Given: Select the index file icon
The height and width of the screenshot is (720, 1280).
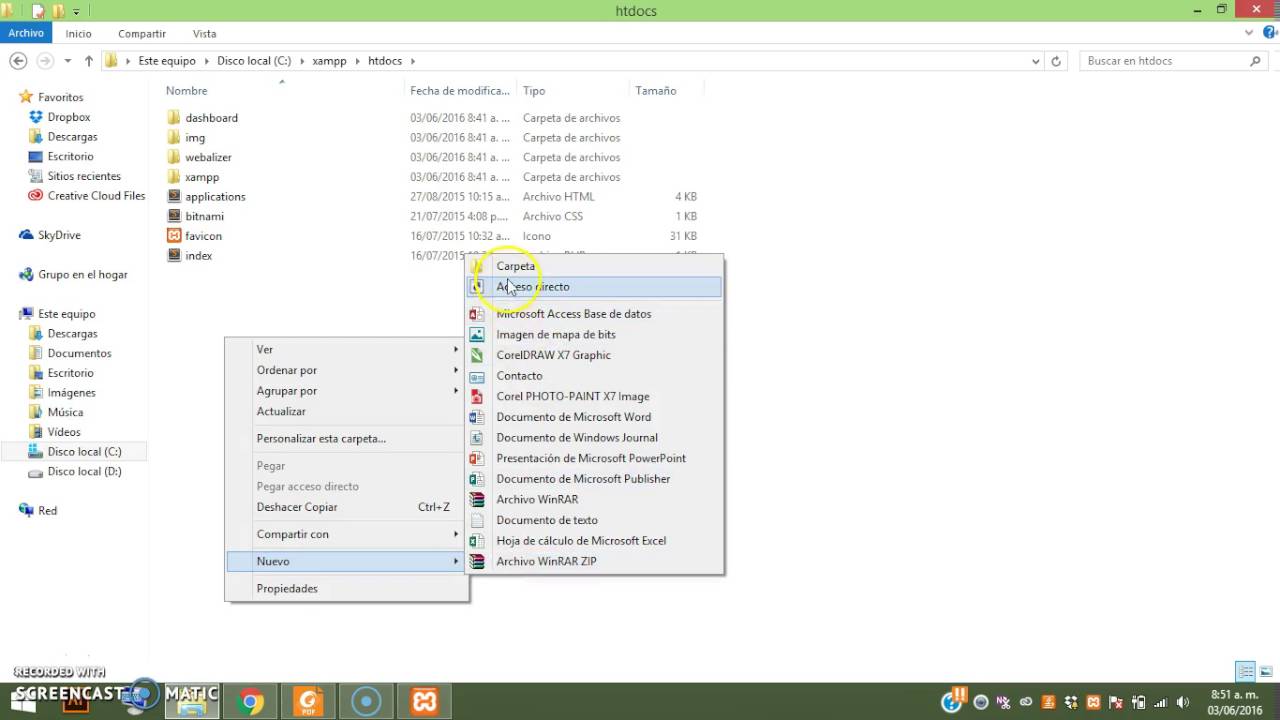Looking at the screenshot, I should pos(174,256).
